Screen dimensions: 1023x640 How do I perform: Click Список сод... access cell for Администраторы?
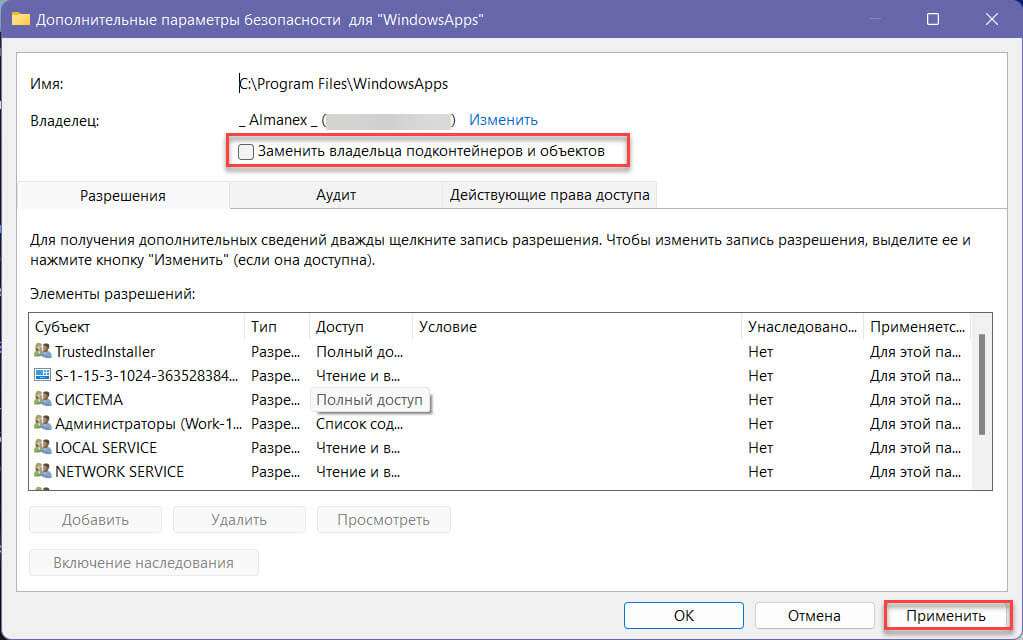tap(359, 424)
